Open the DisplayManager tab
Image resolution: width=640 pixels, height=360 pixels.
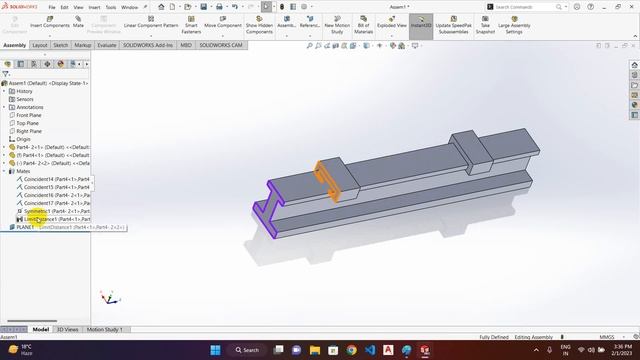[x=60, y=64]
